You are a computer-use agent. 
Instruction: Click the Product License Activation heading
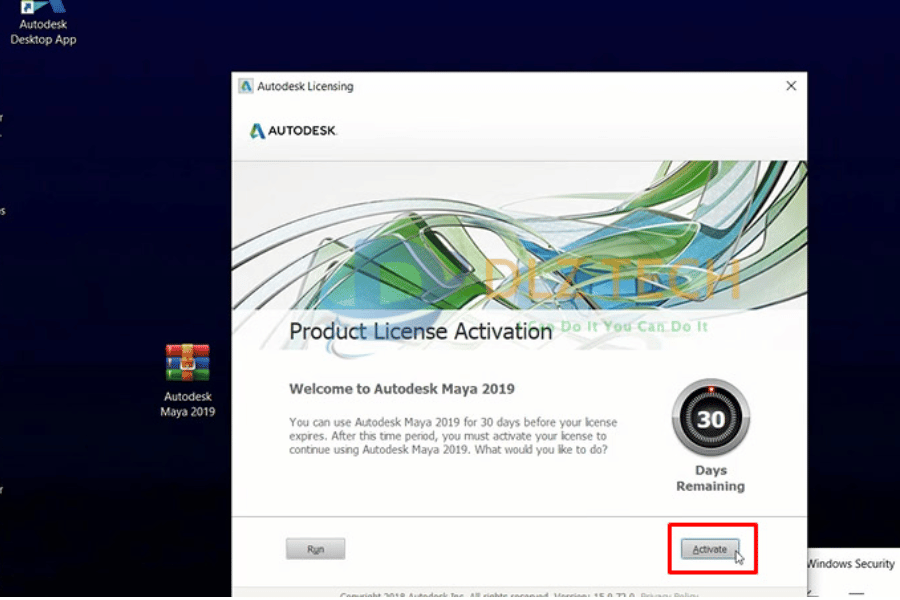[x=420, y=331]
